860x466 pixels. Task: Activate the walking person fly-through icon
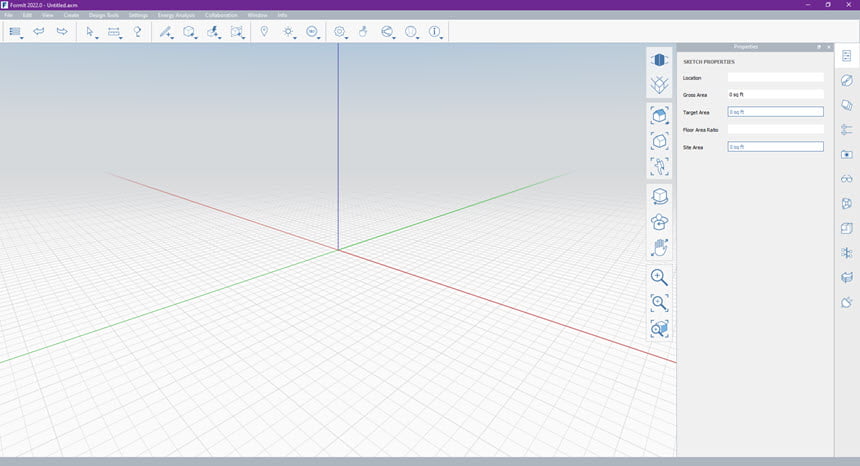(659, 166)
